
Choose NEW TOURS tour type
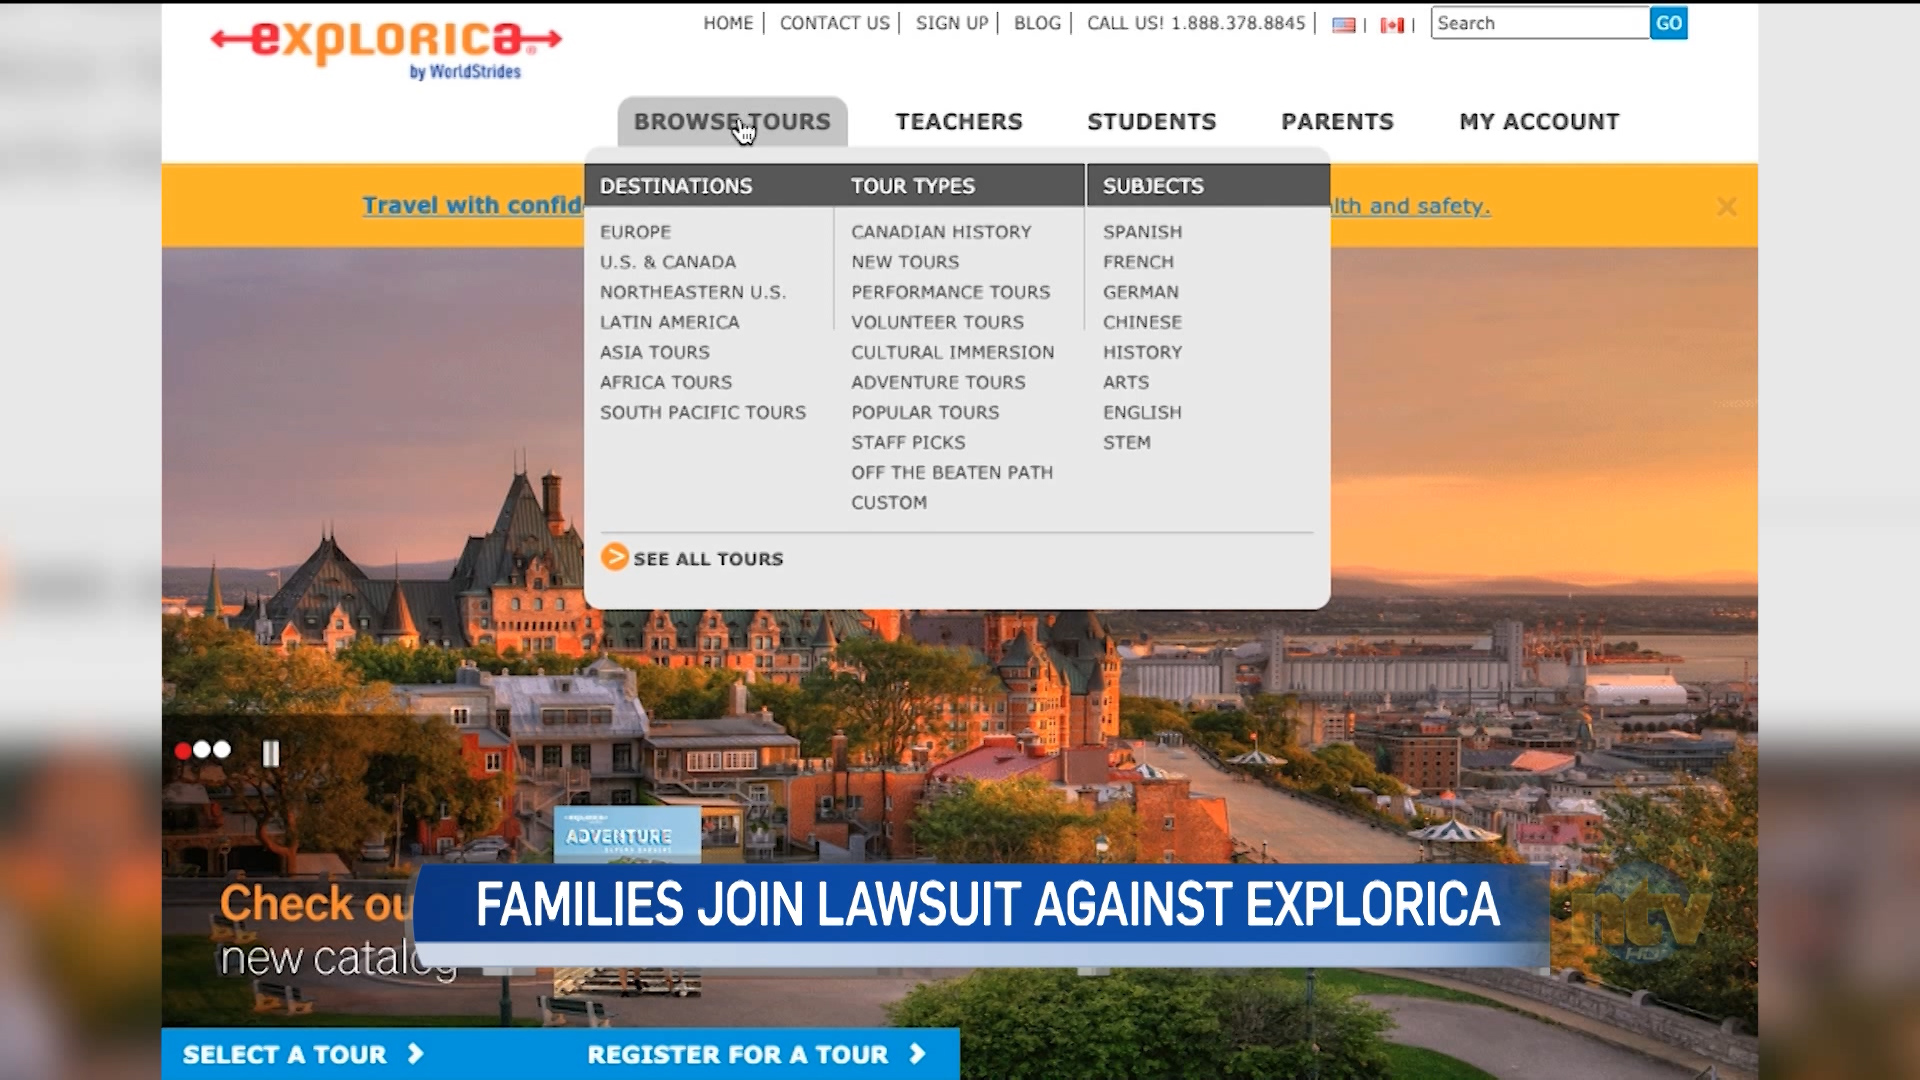[905, 262]
